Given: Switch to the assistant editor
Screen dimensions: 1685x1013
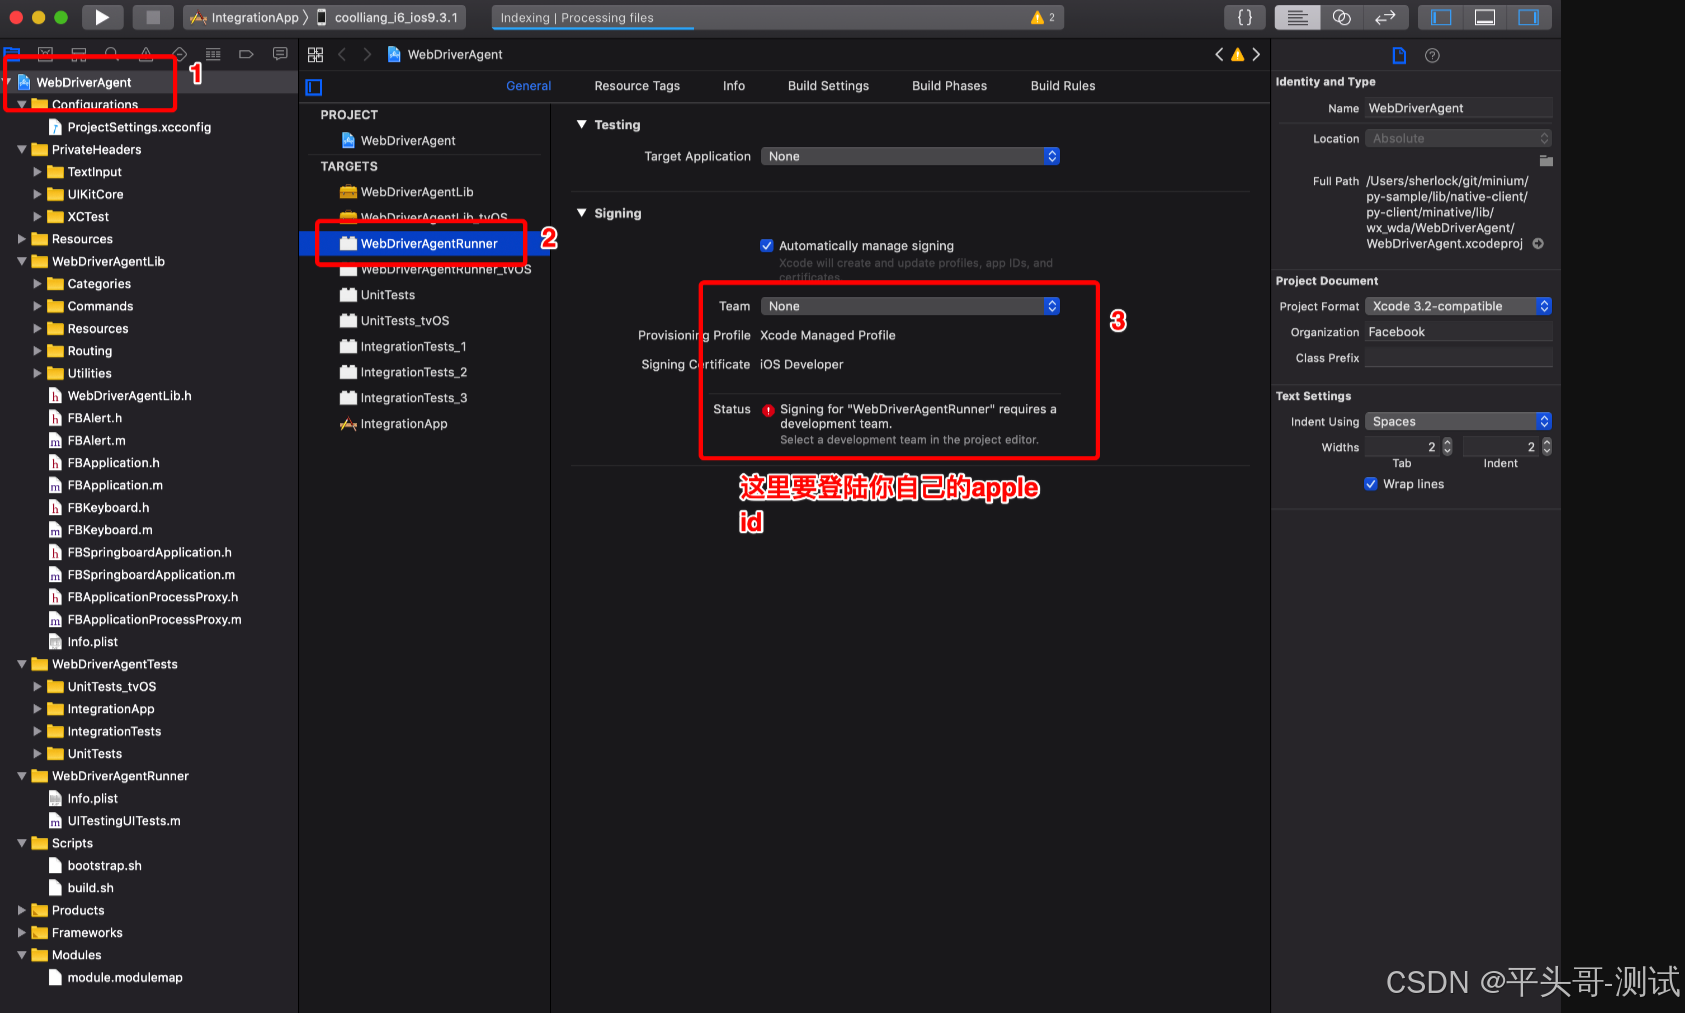Looking at the screenshot, I should click(1342, 17).
